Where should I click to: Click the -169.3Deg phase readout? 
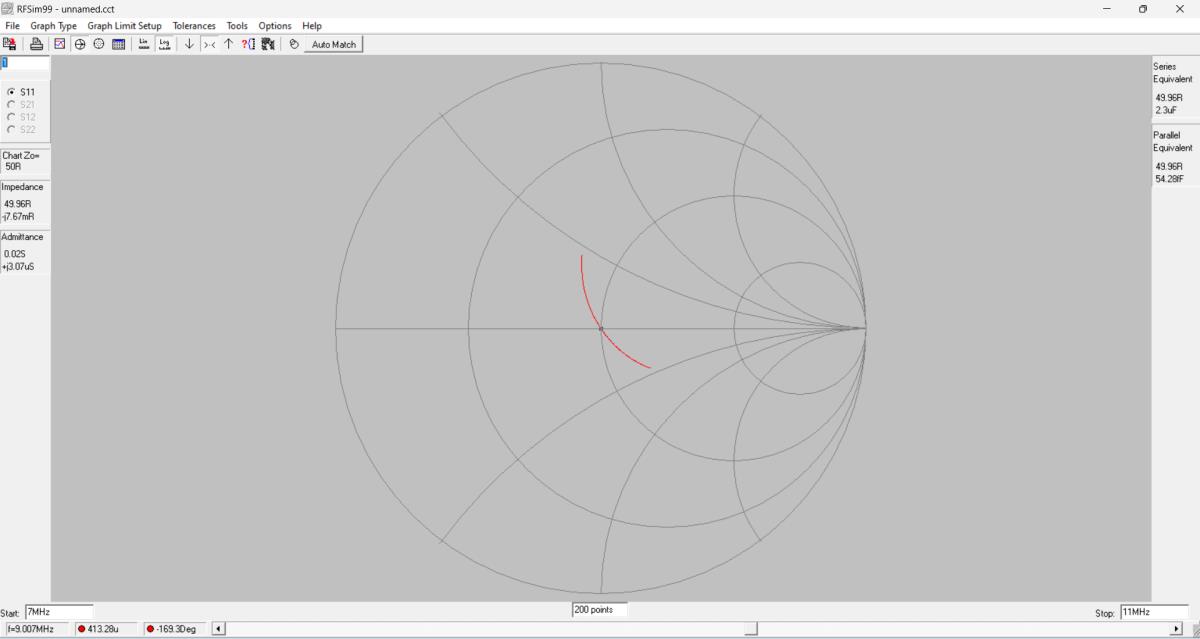click(x=177, y=628)
